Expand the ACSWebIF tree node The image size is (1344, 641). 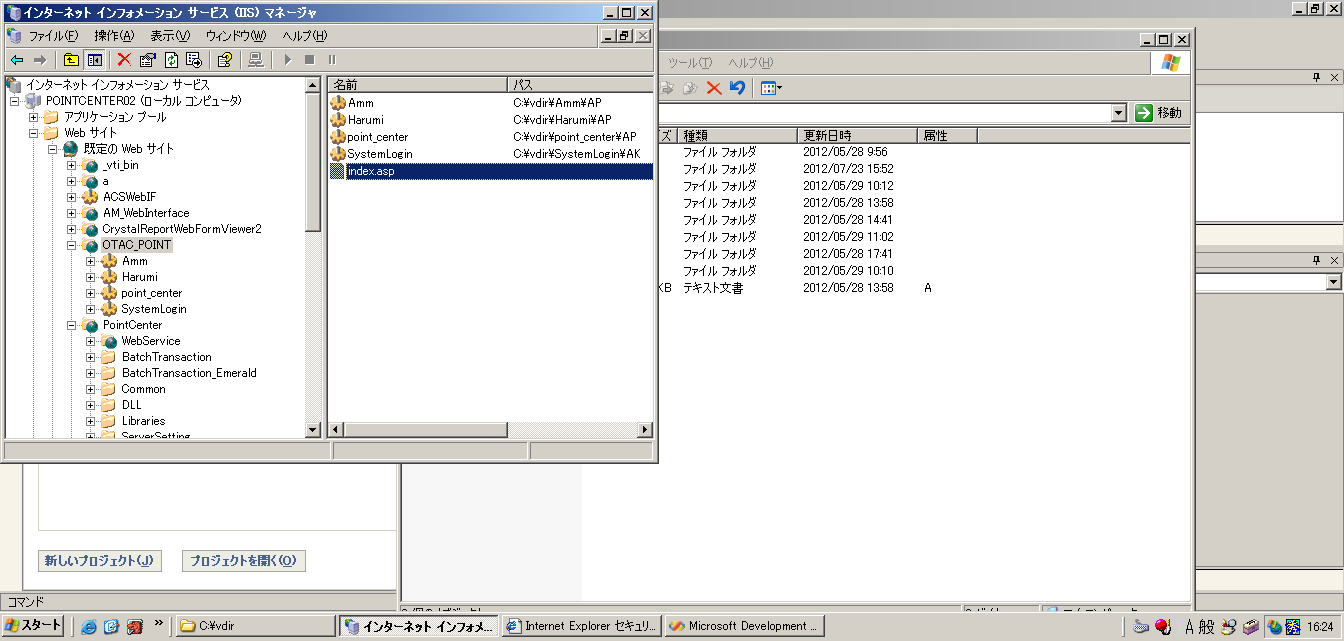point(72,197)
